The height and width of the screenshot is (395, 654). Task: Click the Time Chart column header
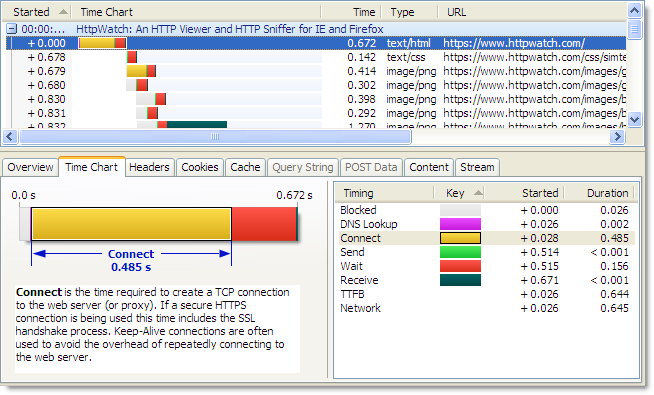[196, 12]
